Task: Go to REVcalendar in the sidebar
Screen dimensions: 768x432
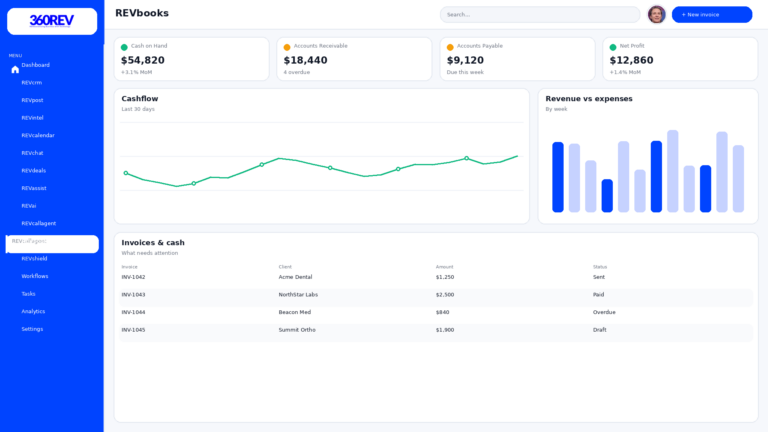Action: 38,135
